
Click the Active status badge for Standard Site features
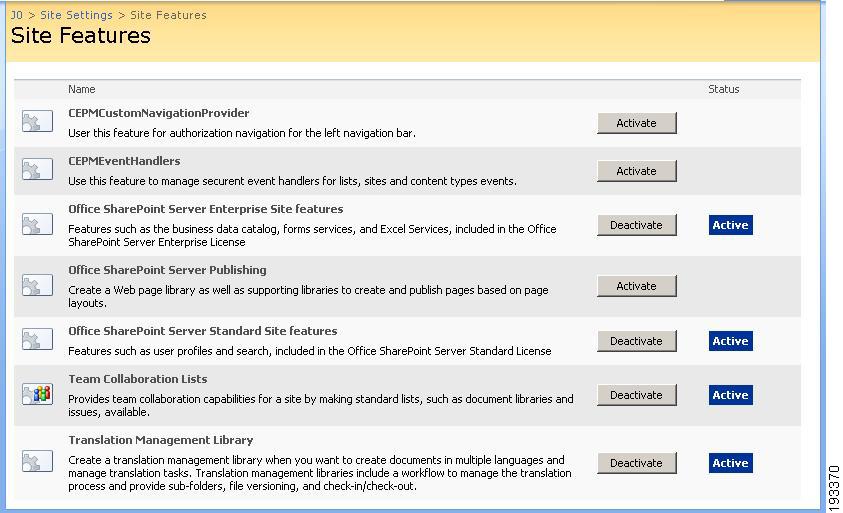[x=731, y=341]
